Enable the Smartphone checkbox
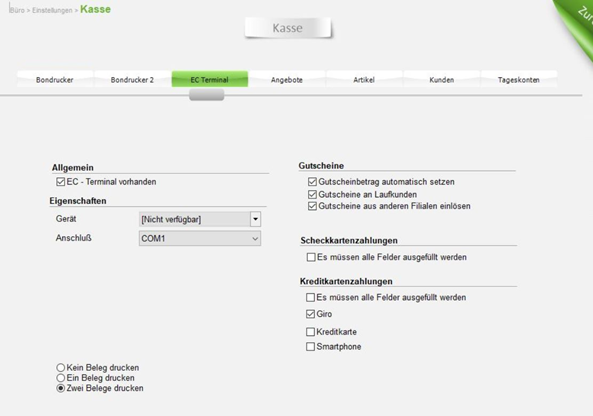Image resolution: width=593 pixels, height=416 pixels. coord(310,346)
